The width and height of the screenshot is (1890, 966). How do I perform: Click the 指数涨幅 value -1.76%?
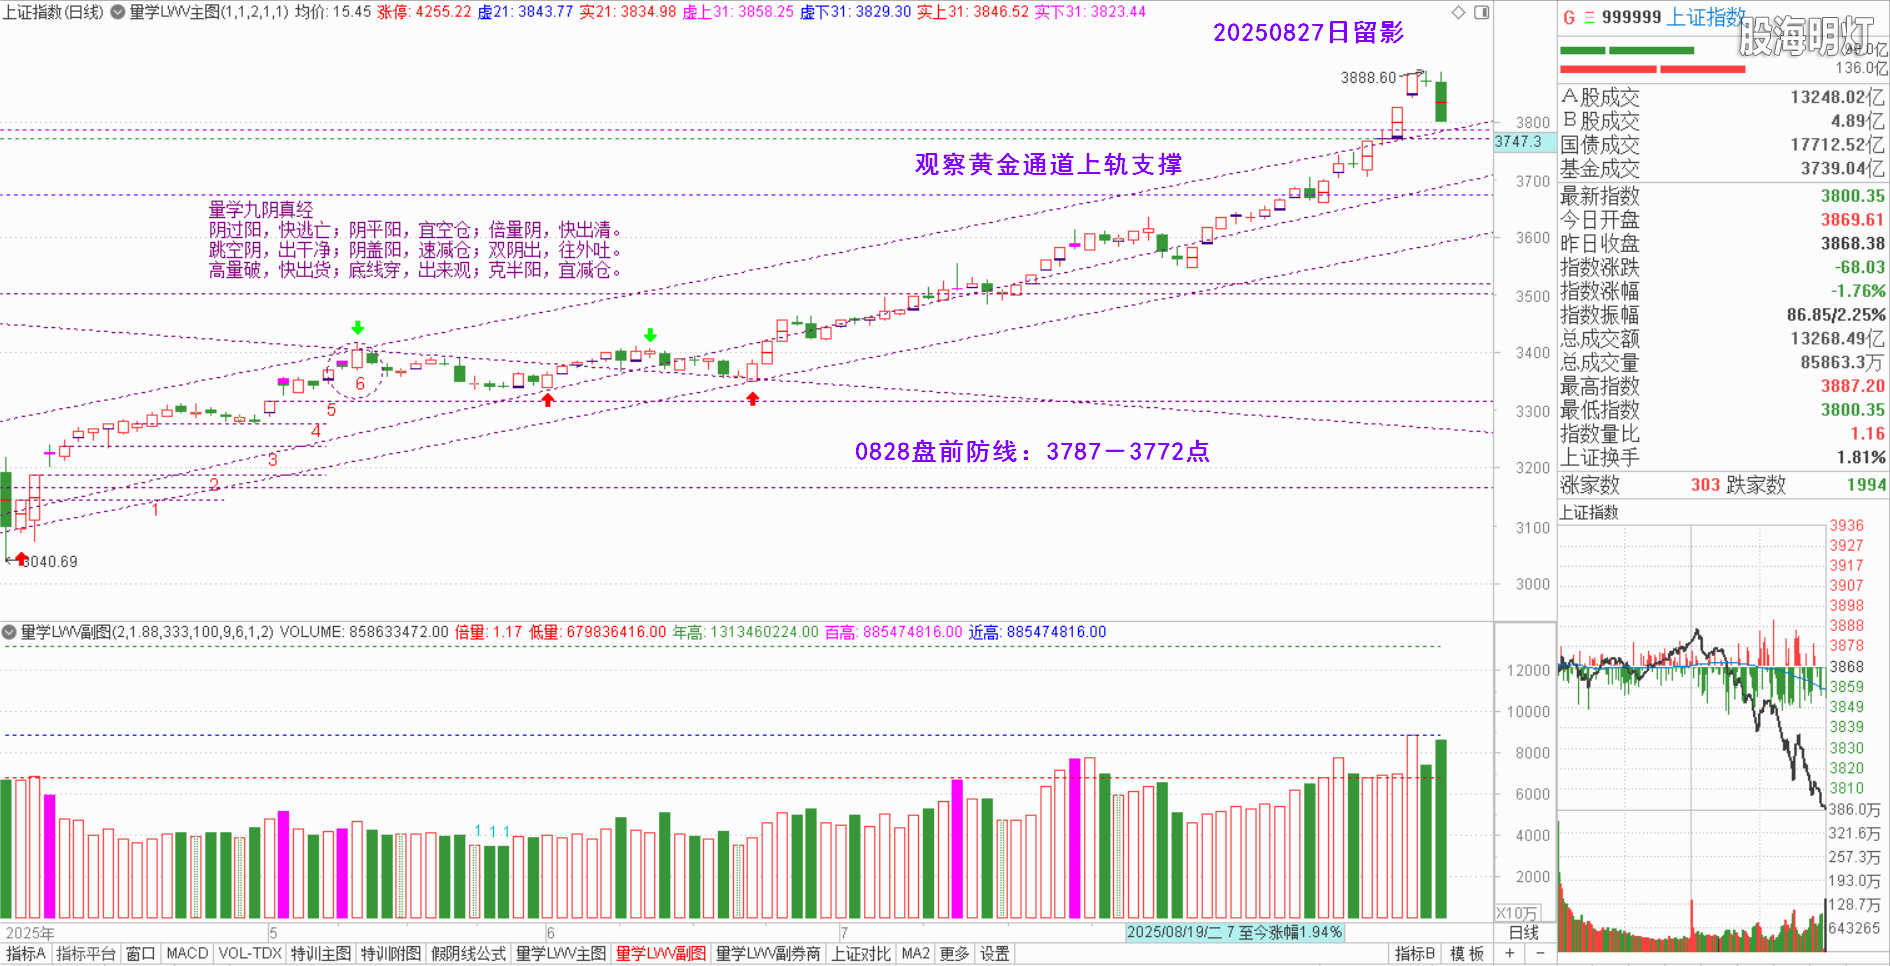click(x=1858, y=291)
